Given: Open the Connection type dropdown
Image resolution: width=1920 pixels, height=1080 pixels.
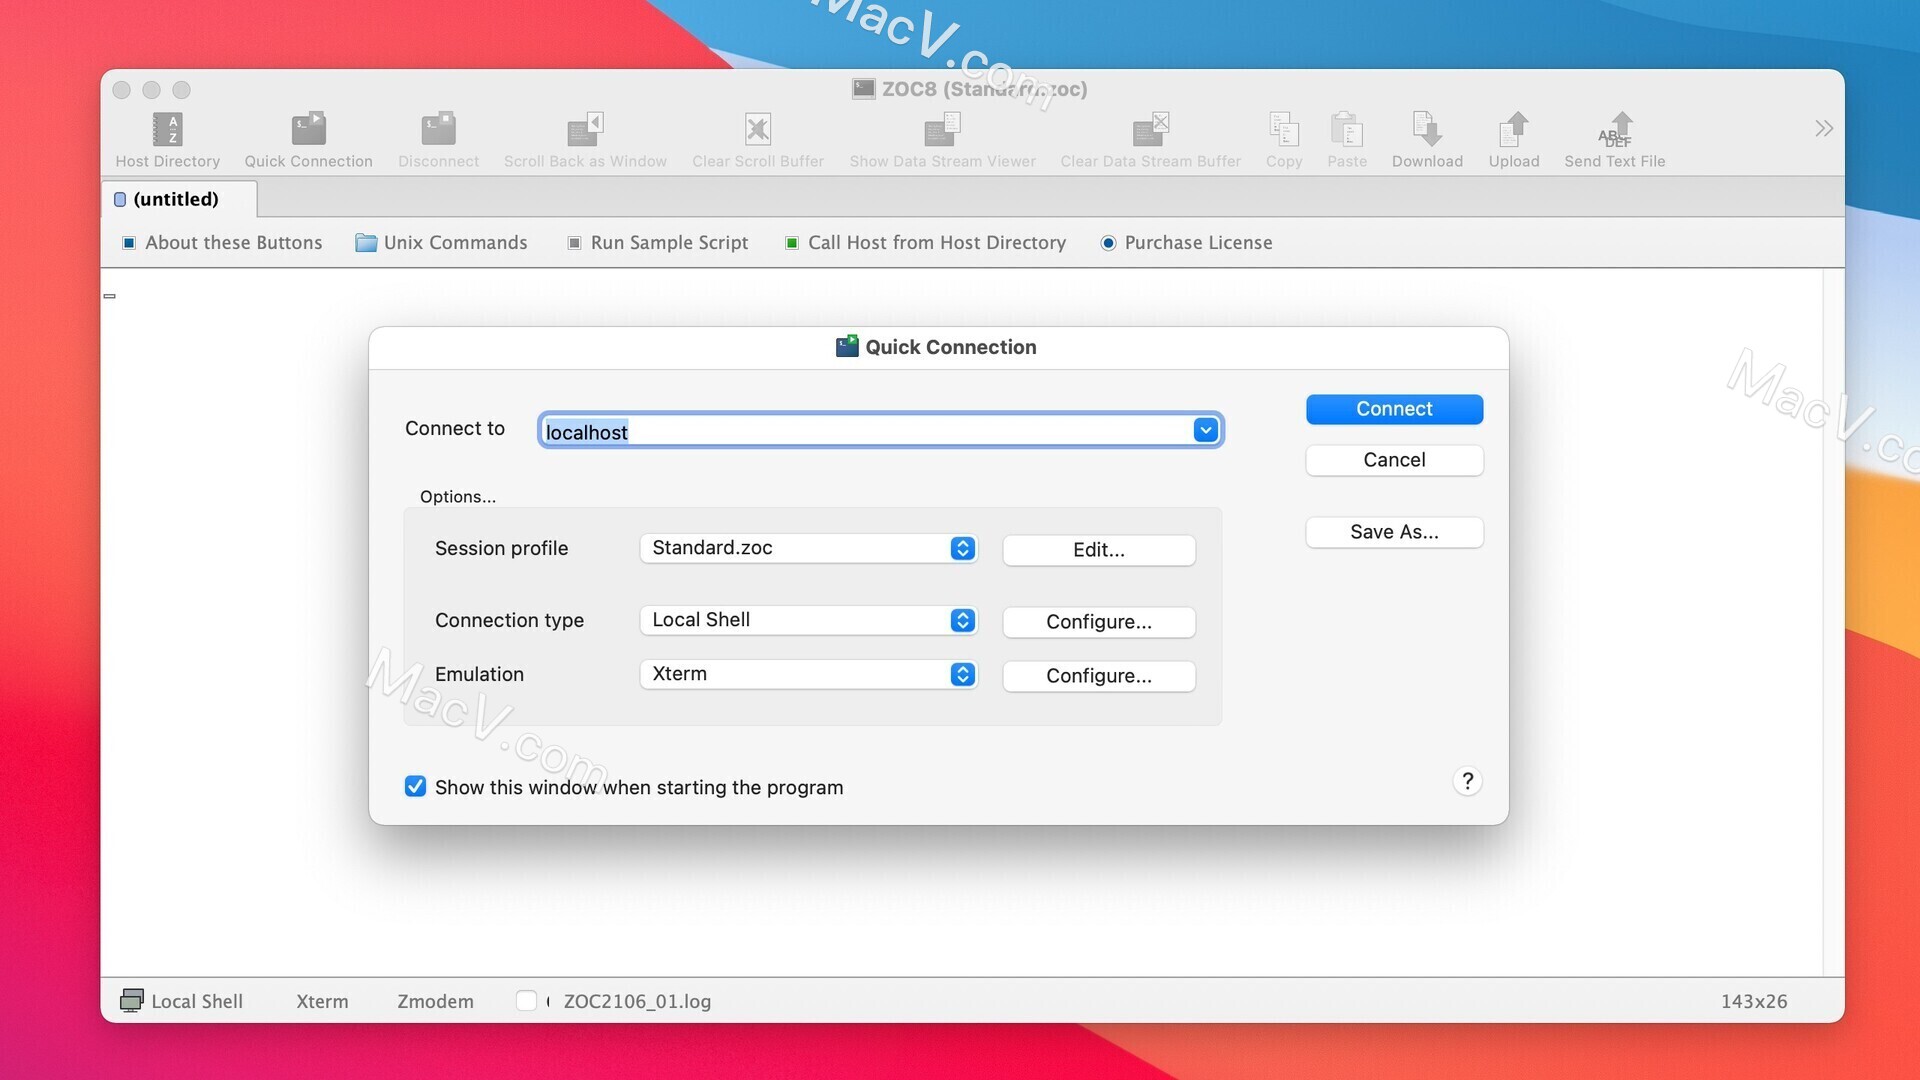Looking at the screenshot, I should tap(808, 620).
